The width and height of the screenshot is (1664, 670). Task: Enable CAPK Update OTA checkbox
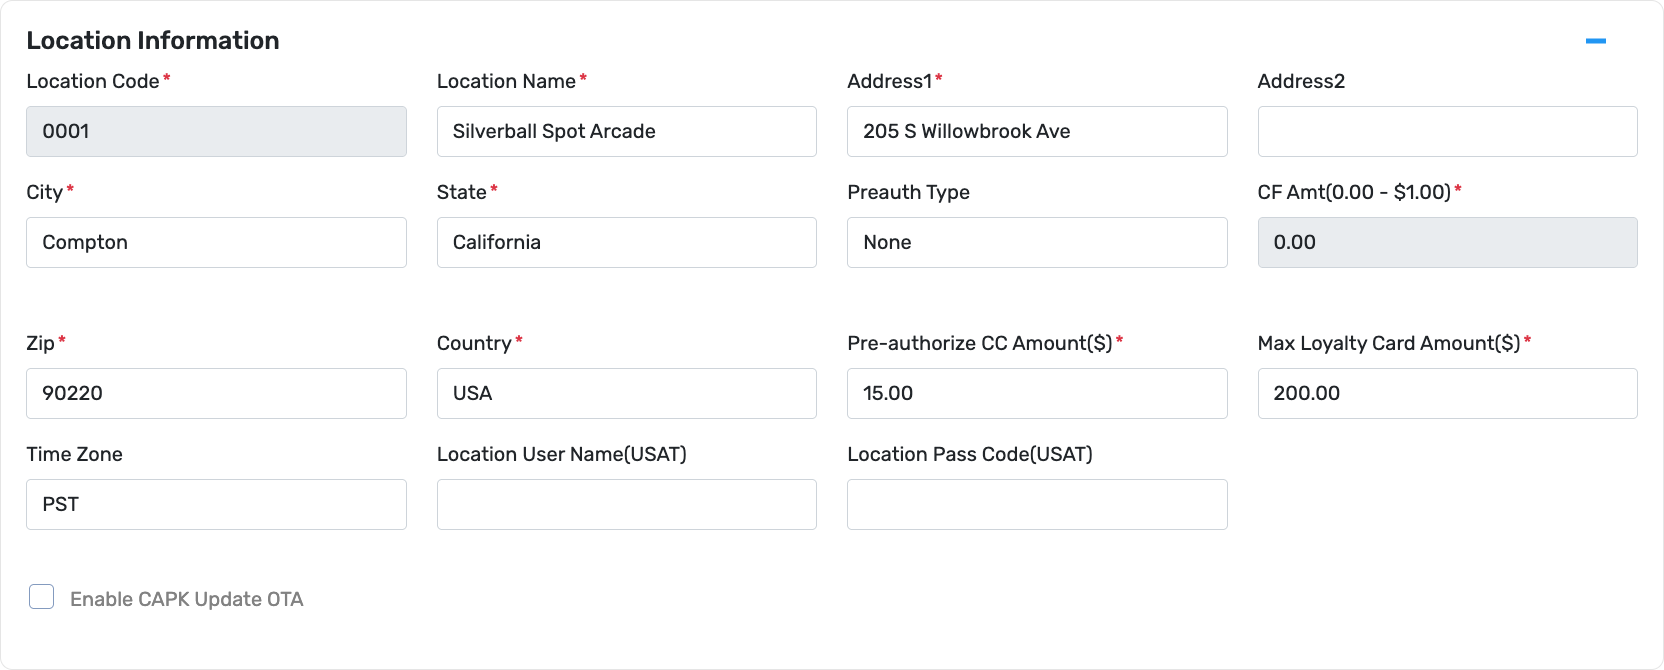coord(42,597)
